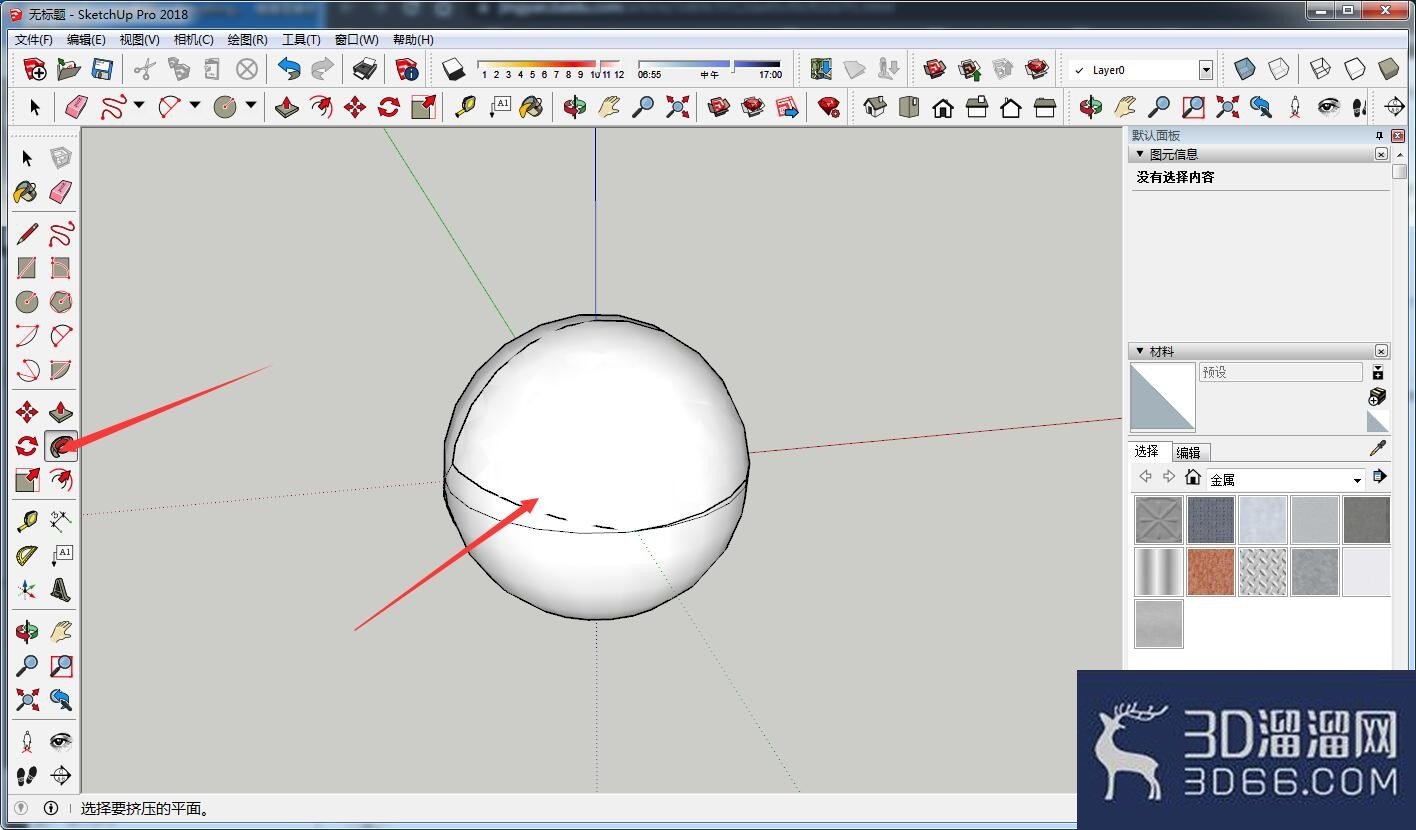Pick the rusty orange metal swatch
The width and height of the screenshot is (1416, 830).
pyautogui.click(x=1211, y=572)
